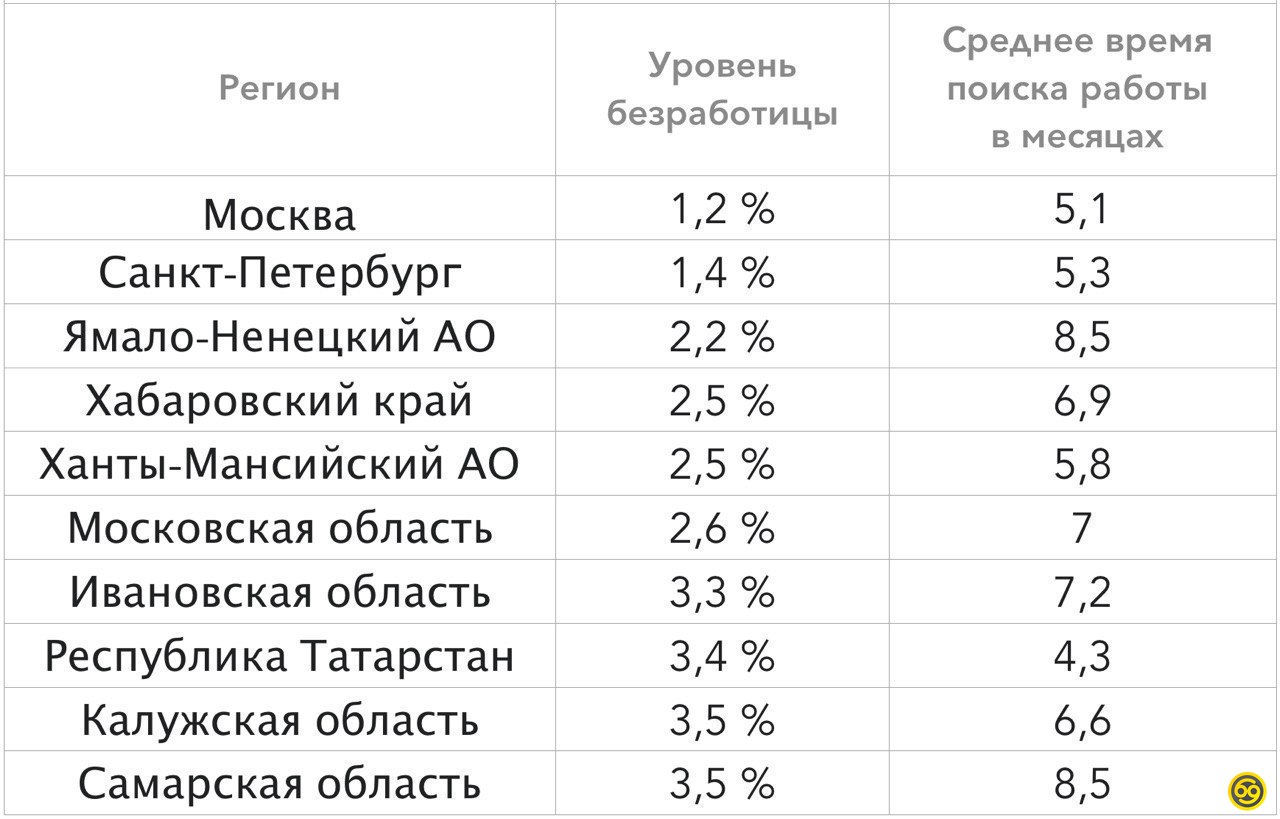
Task: Select the Республика Татарстан region cell
Action: [x=279, y=656]
